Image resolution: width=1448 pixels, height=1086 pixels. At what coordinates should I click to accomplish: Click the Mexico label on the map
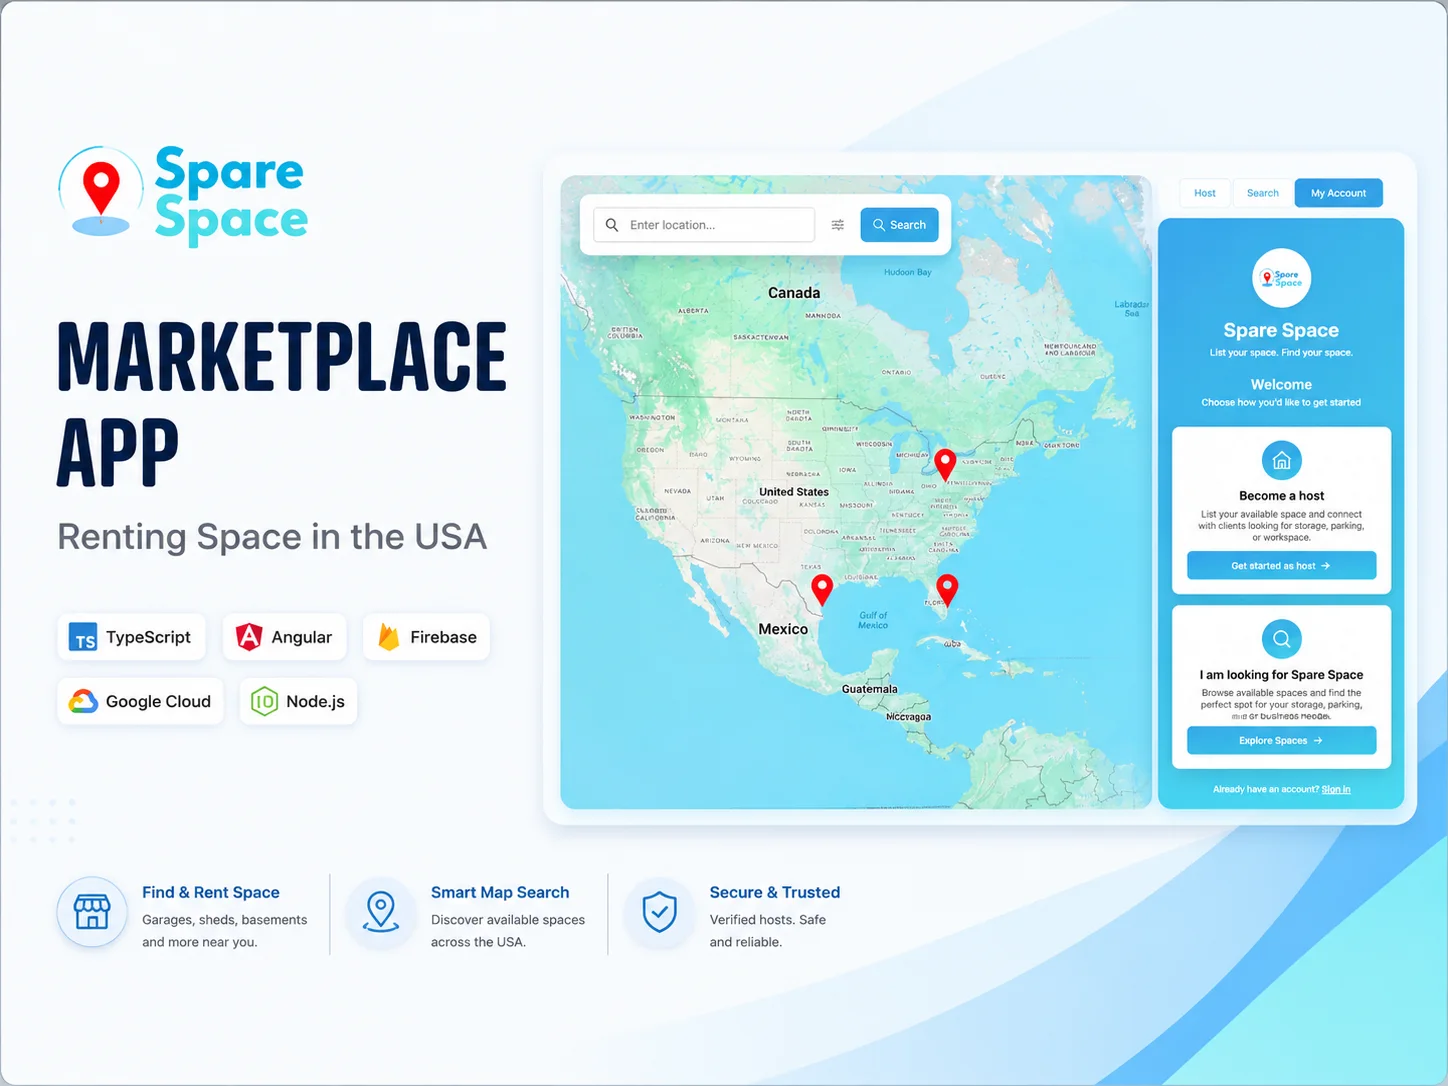pyautogui.click(x=783, y=629)
